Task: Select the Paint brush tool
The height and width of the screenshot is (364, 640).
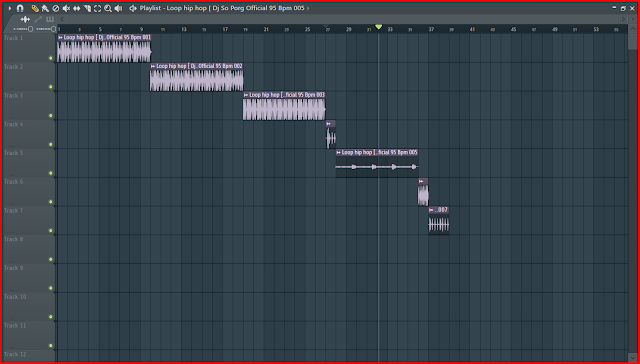Action: pyautogui.click(x=45, y=8)
